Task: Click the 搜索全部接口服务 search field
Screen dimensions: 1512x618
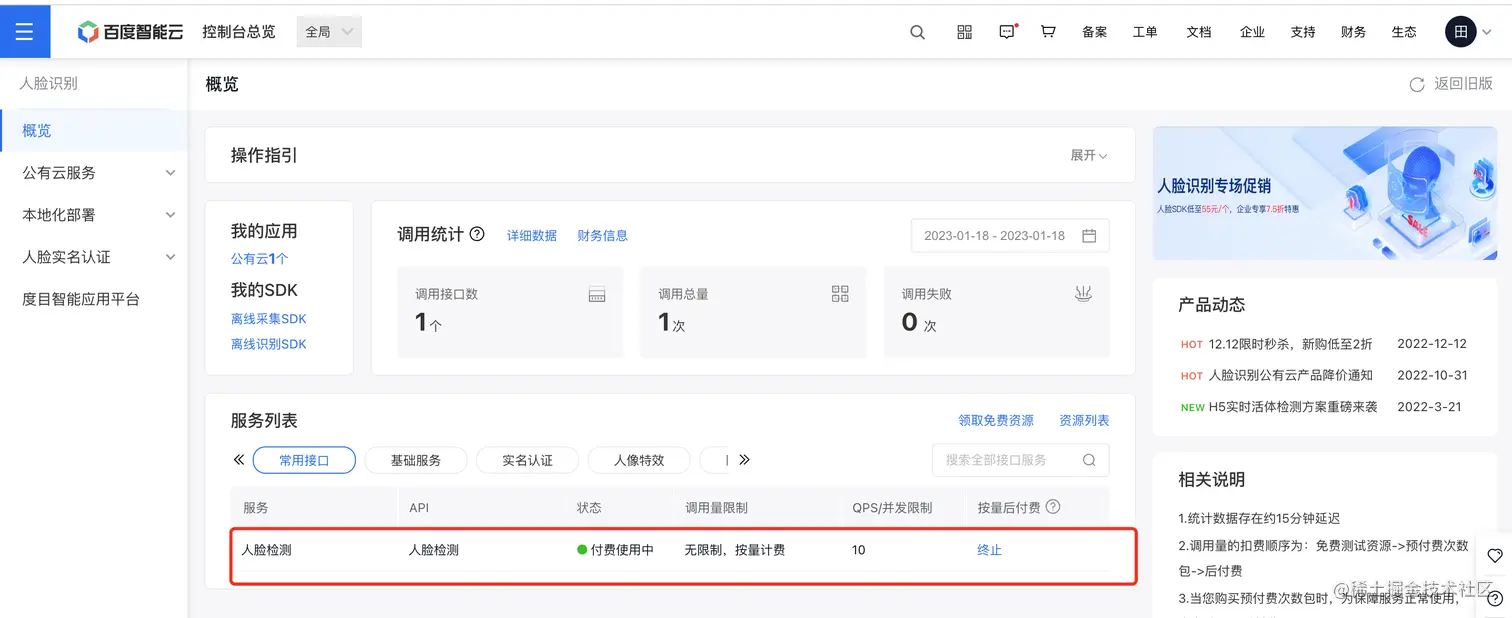Action: point(1020,460)
